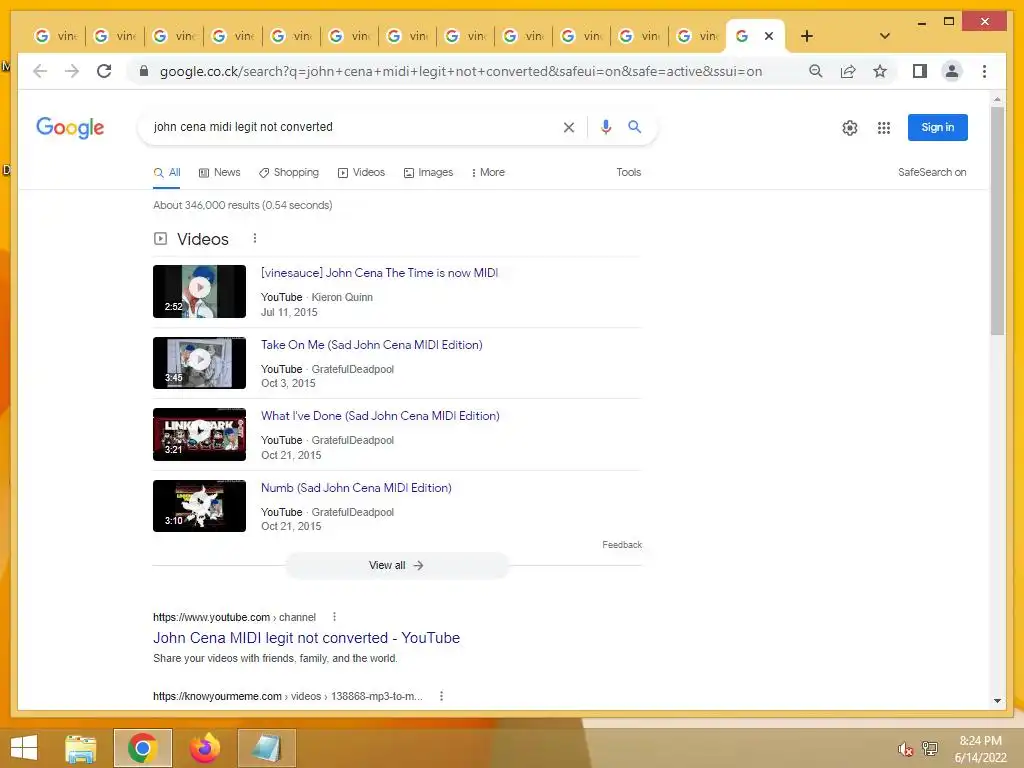The height and width of the screenshot is (768, 1024).
Task: Click the Sign in button
Action: click(938, 127)
